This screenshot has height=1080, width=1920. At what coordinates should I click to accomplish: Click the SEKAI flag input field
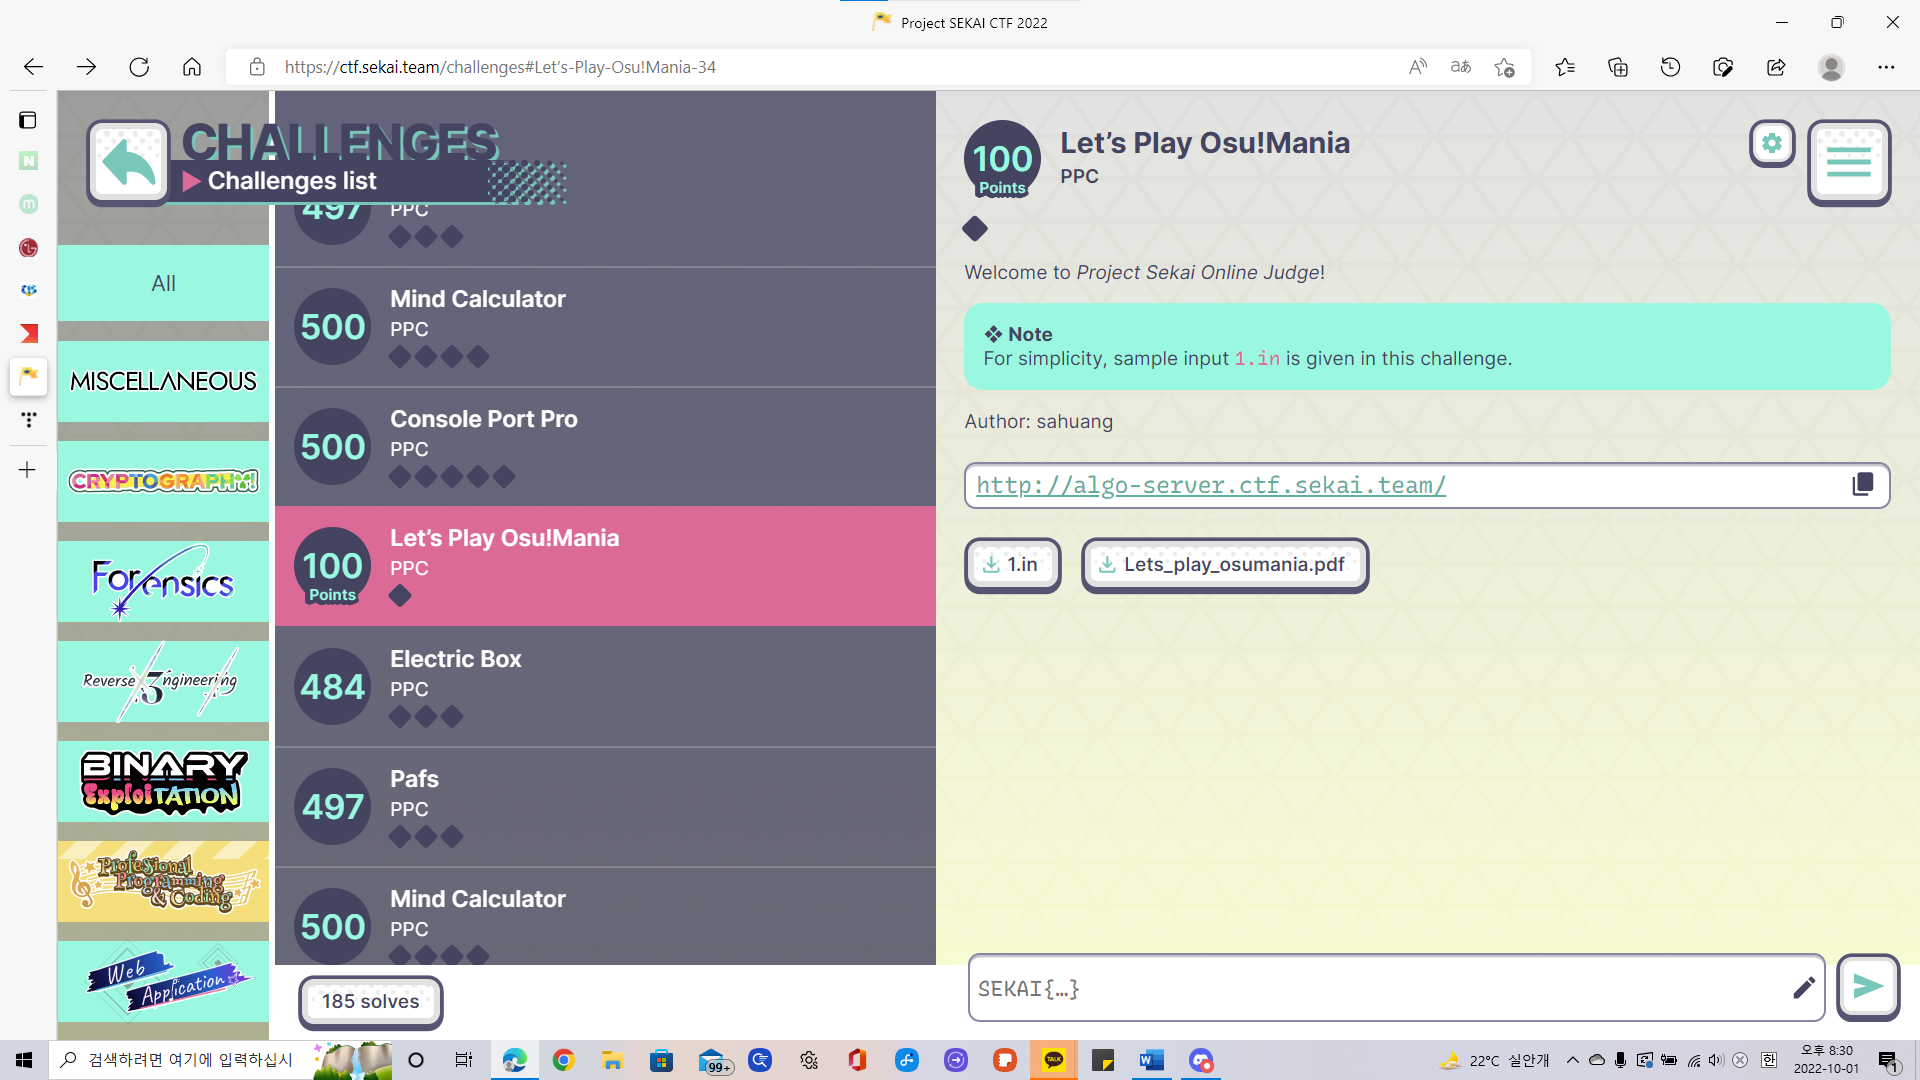click(1380, 988)
